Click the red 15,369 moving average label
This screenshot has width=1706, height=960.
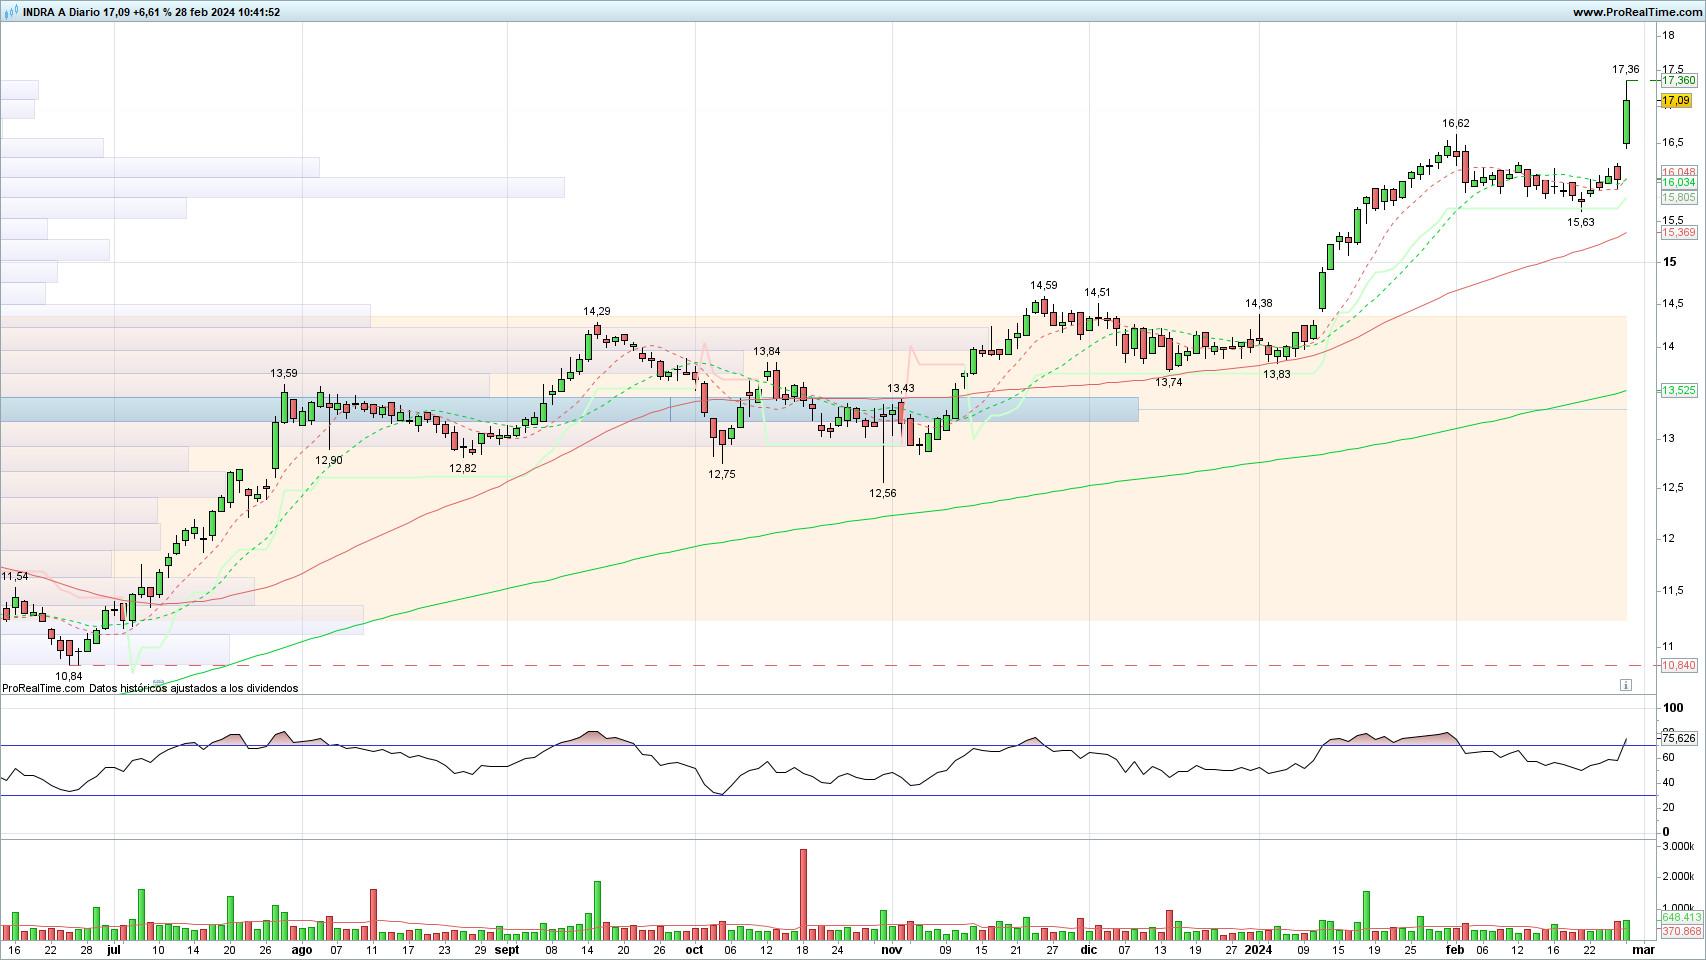point(1679,232)
